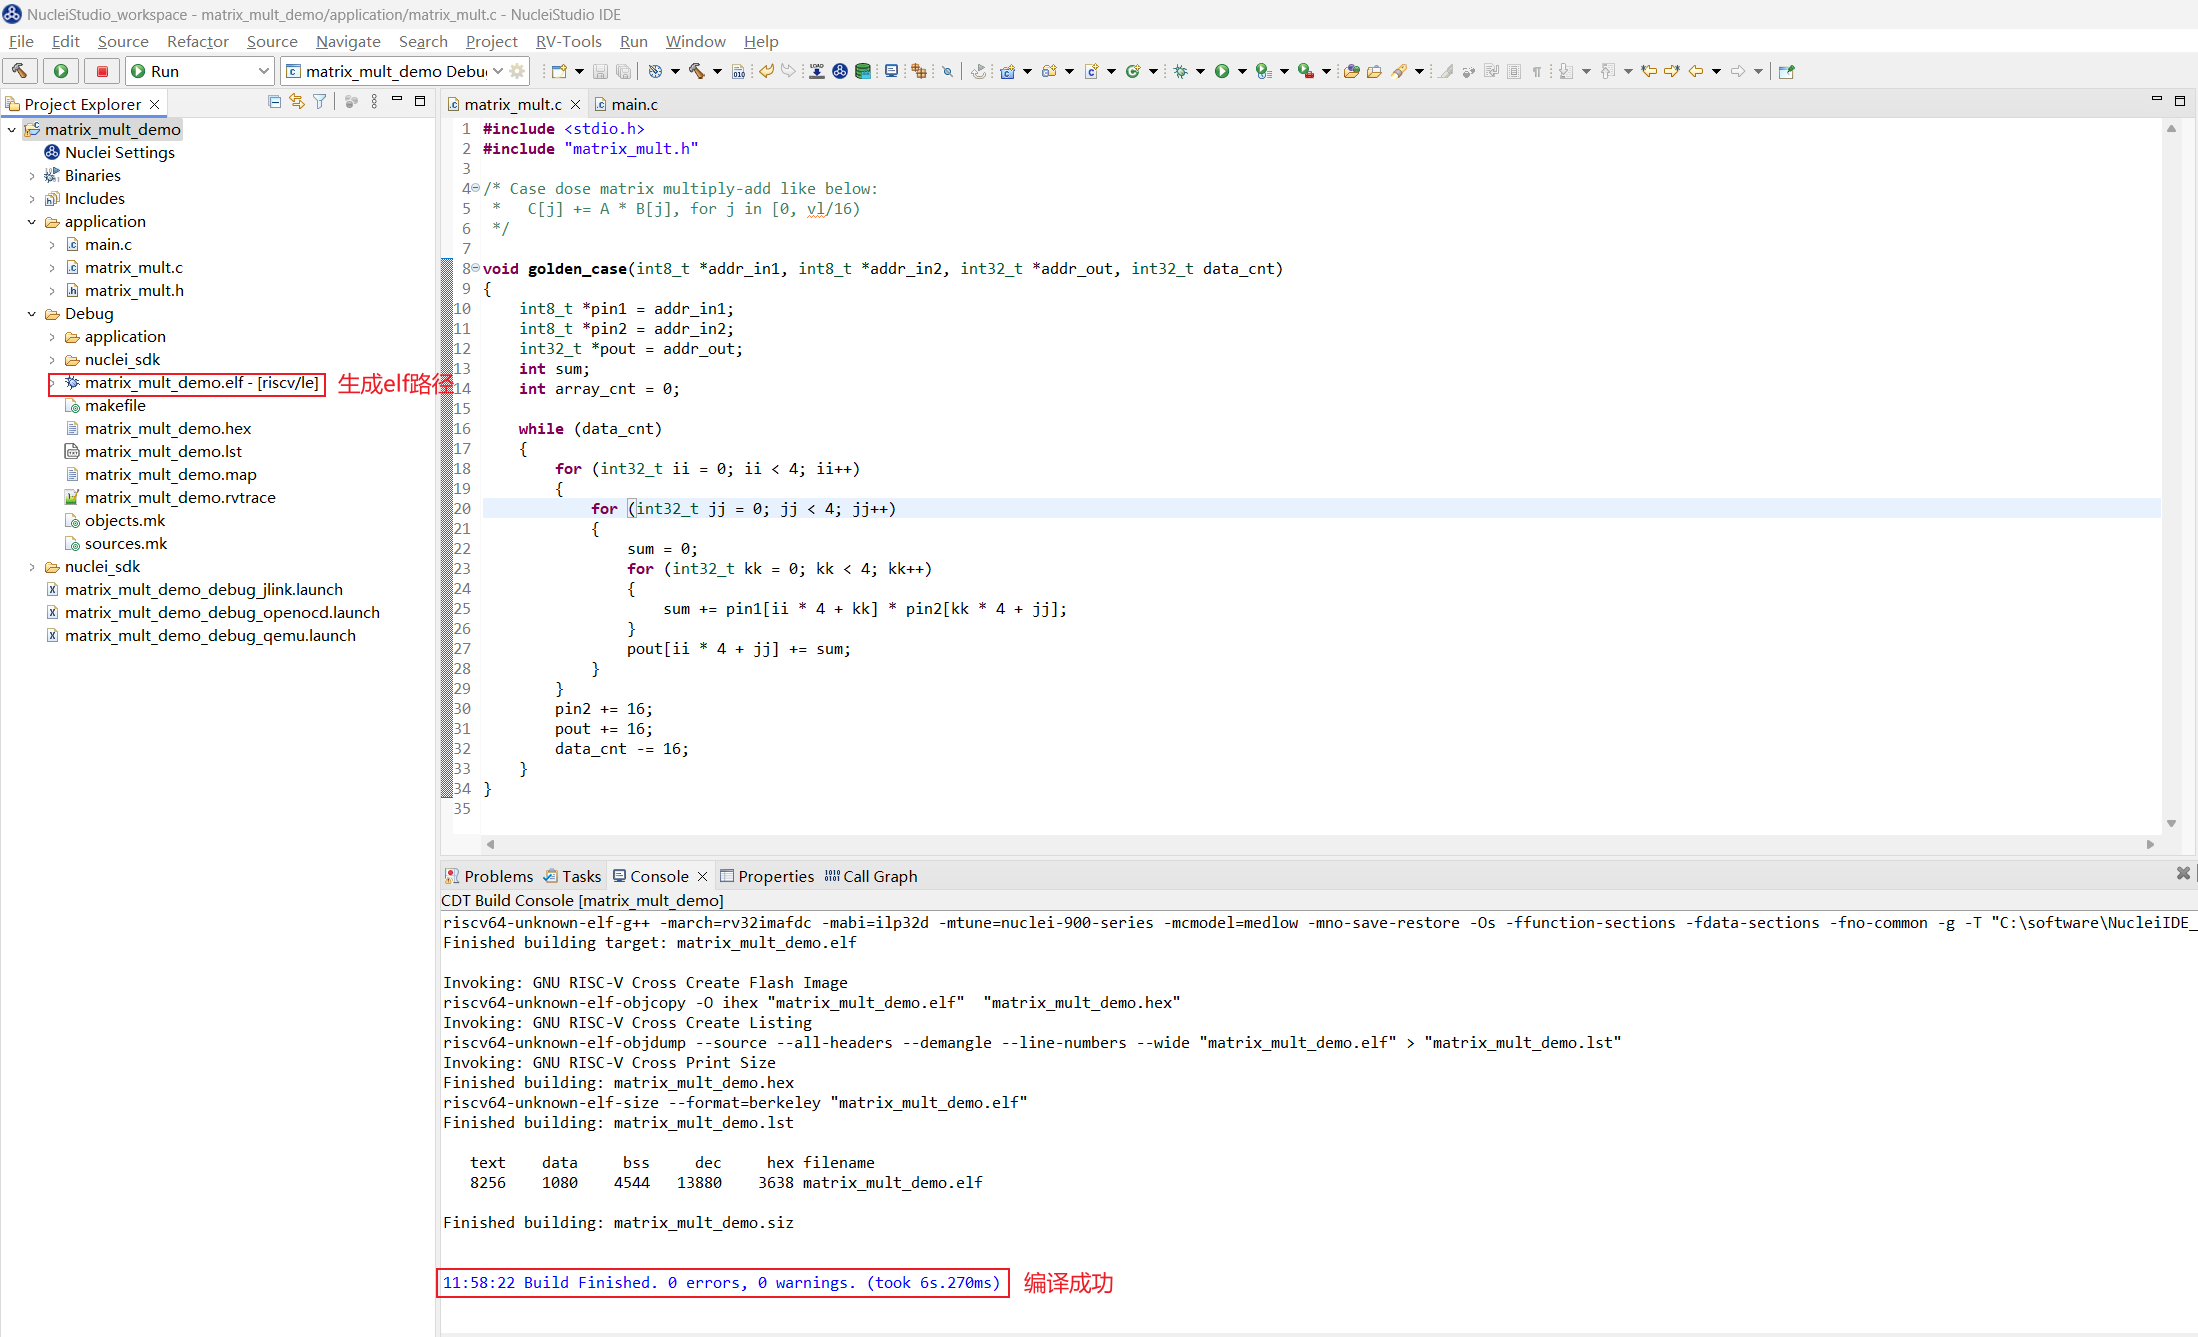Select the makefile in the Debug folder
Image resolution: width=2198 pixels, height=1337 pixels.
click(105, 406)
